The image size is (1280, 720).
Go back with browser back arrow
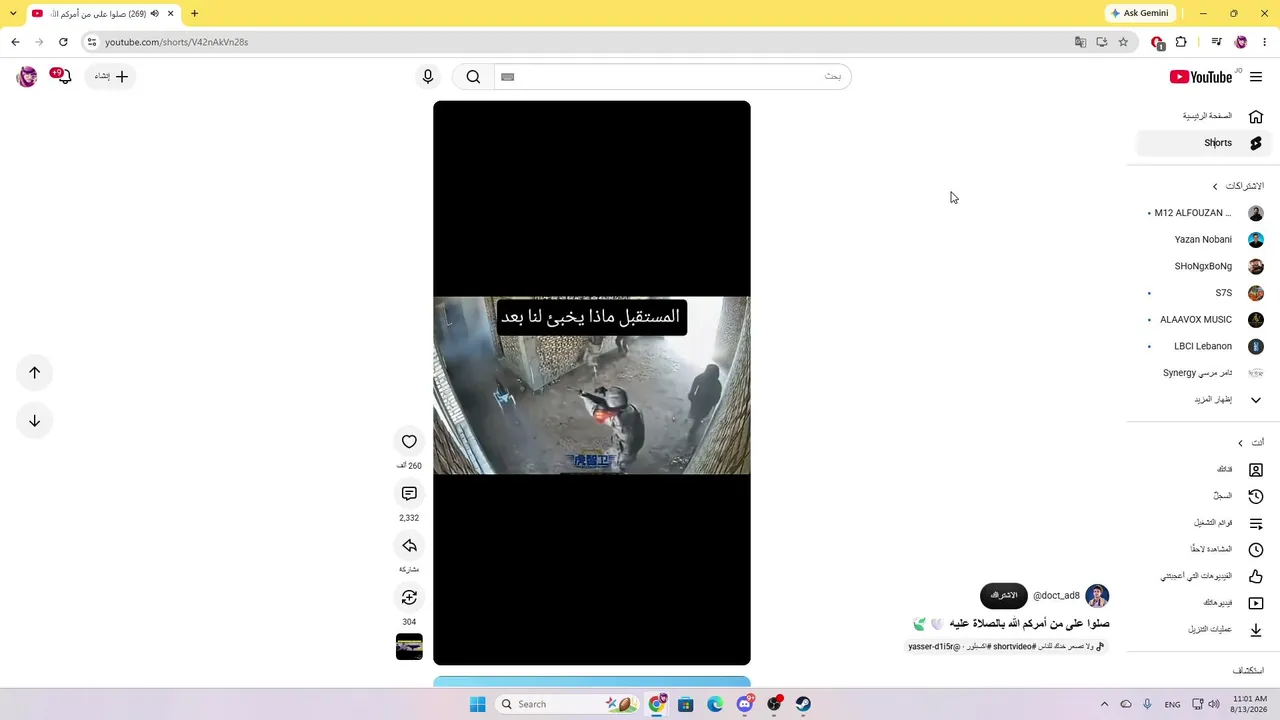(15, 42)
